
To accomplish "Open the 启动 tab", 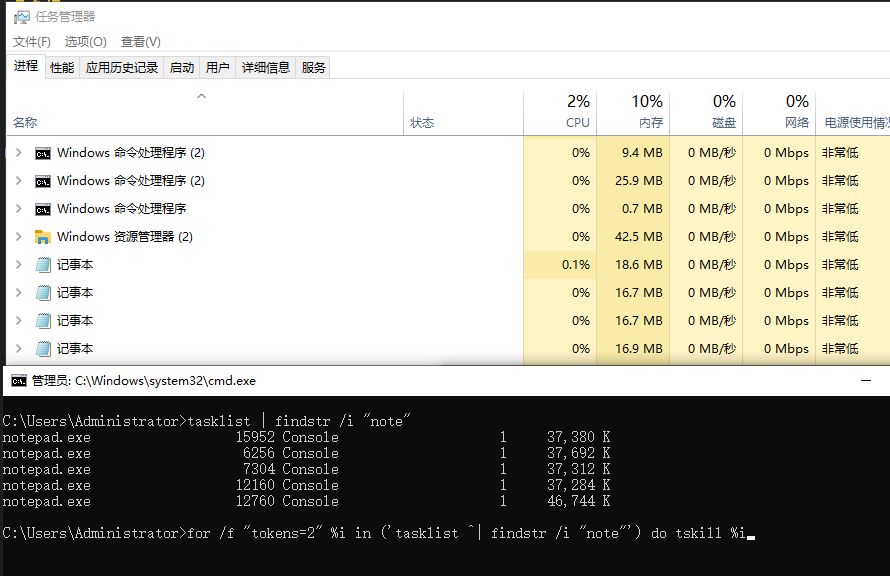I will tap(182, 68).
